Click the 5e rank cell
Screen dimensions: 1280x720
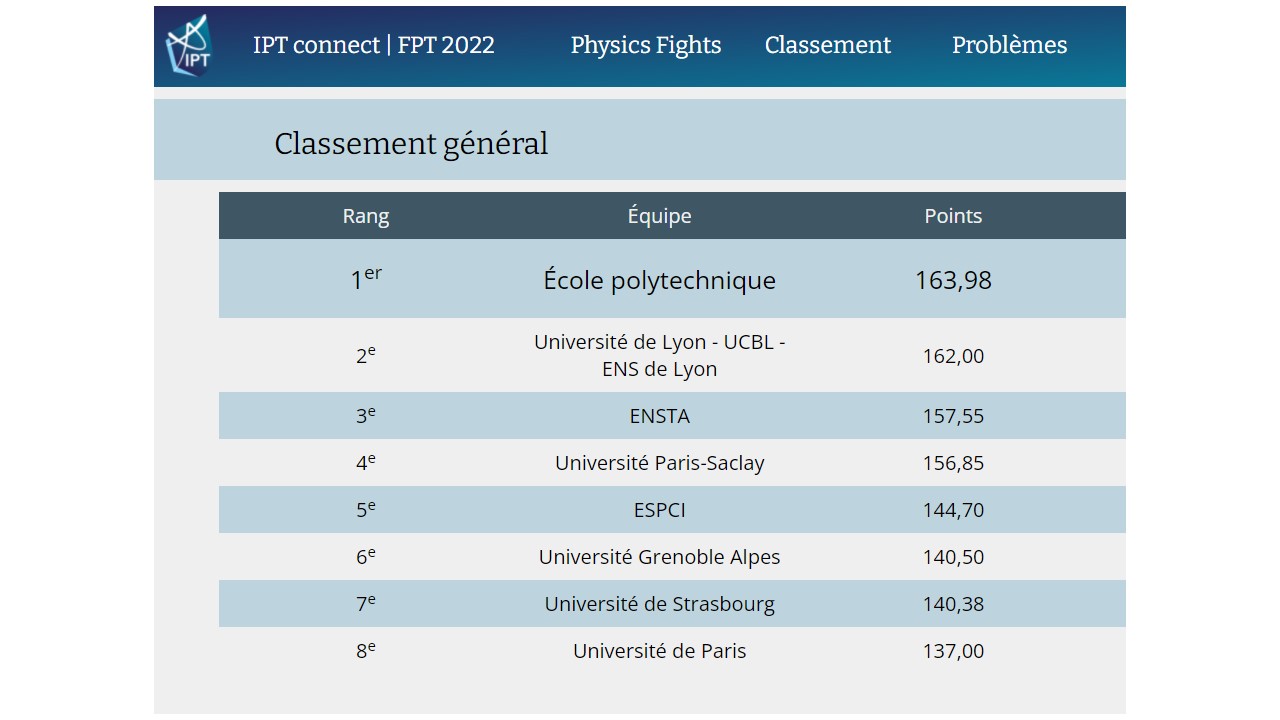click(366, 509)
